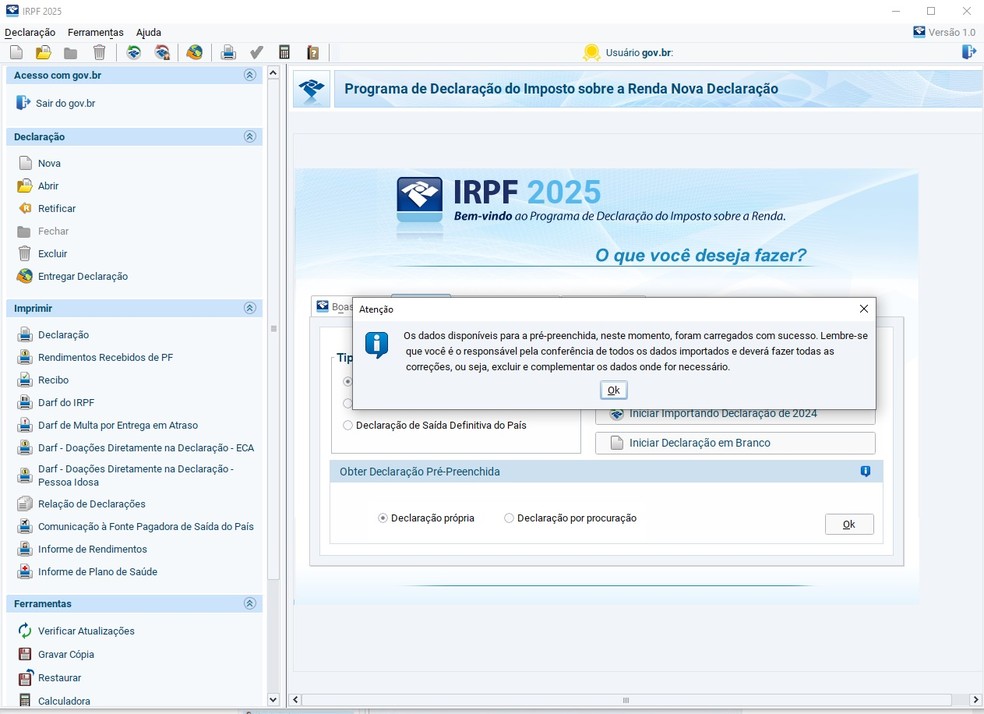Click Ok in the Atenção dialog
This screenshot has width=984, height=714.
pyautogui.click(x=613, y=390)
